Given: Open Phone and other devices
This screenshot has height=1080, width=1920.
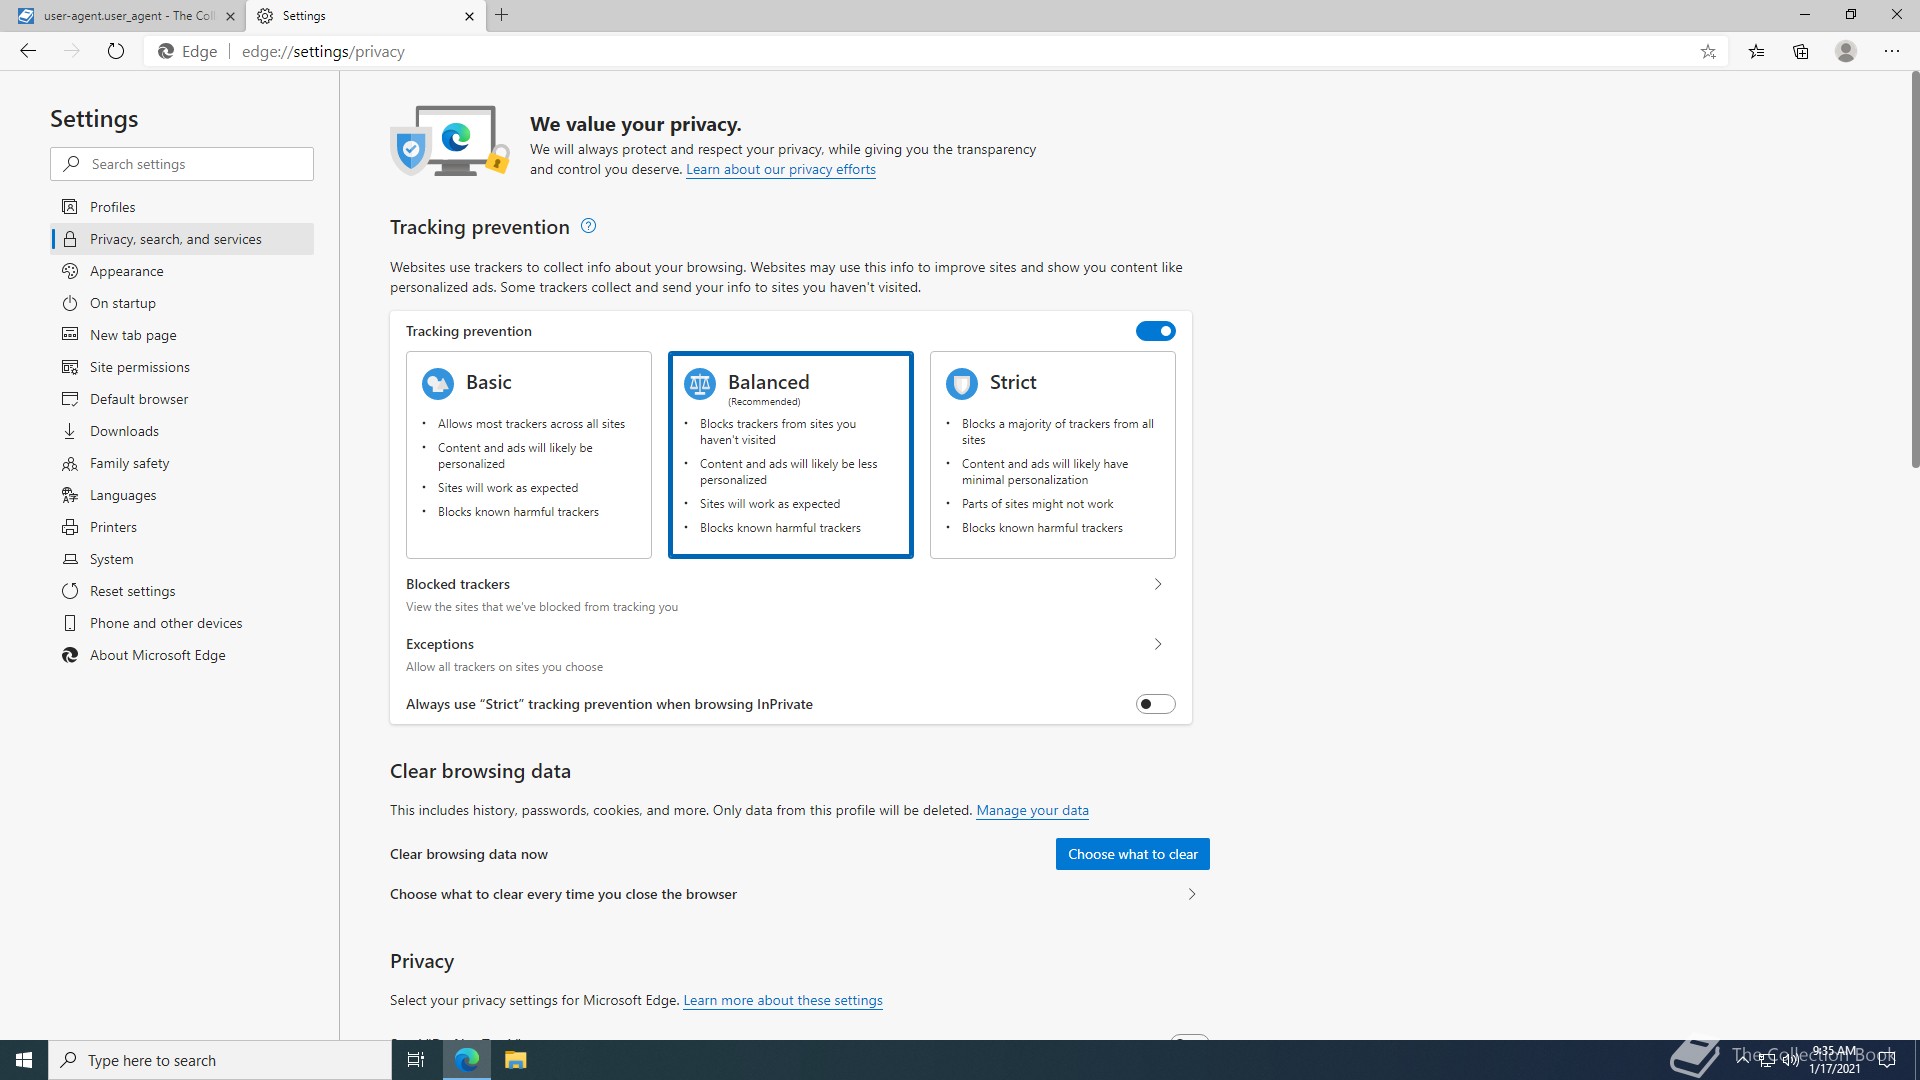Looking at the screenshot, I should (x=182, y=623).
